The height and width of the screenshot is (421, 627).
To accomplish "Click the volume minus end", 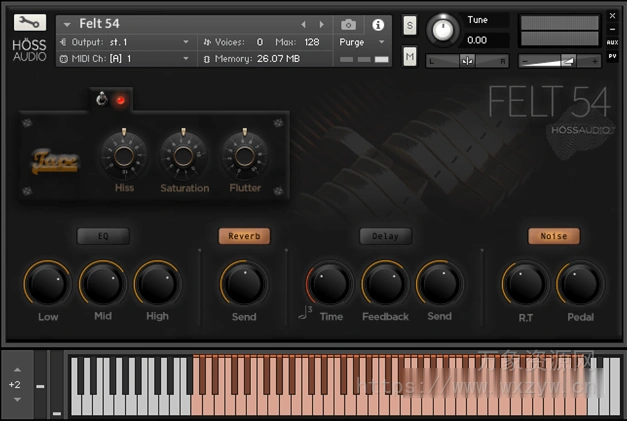I will (x=525, y=61).
